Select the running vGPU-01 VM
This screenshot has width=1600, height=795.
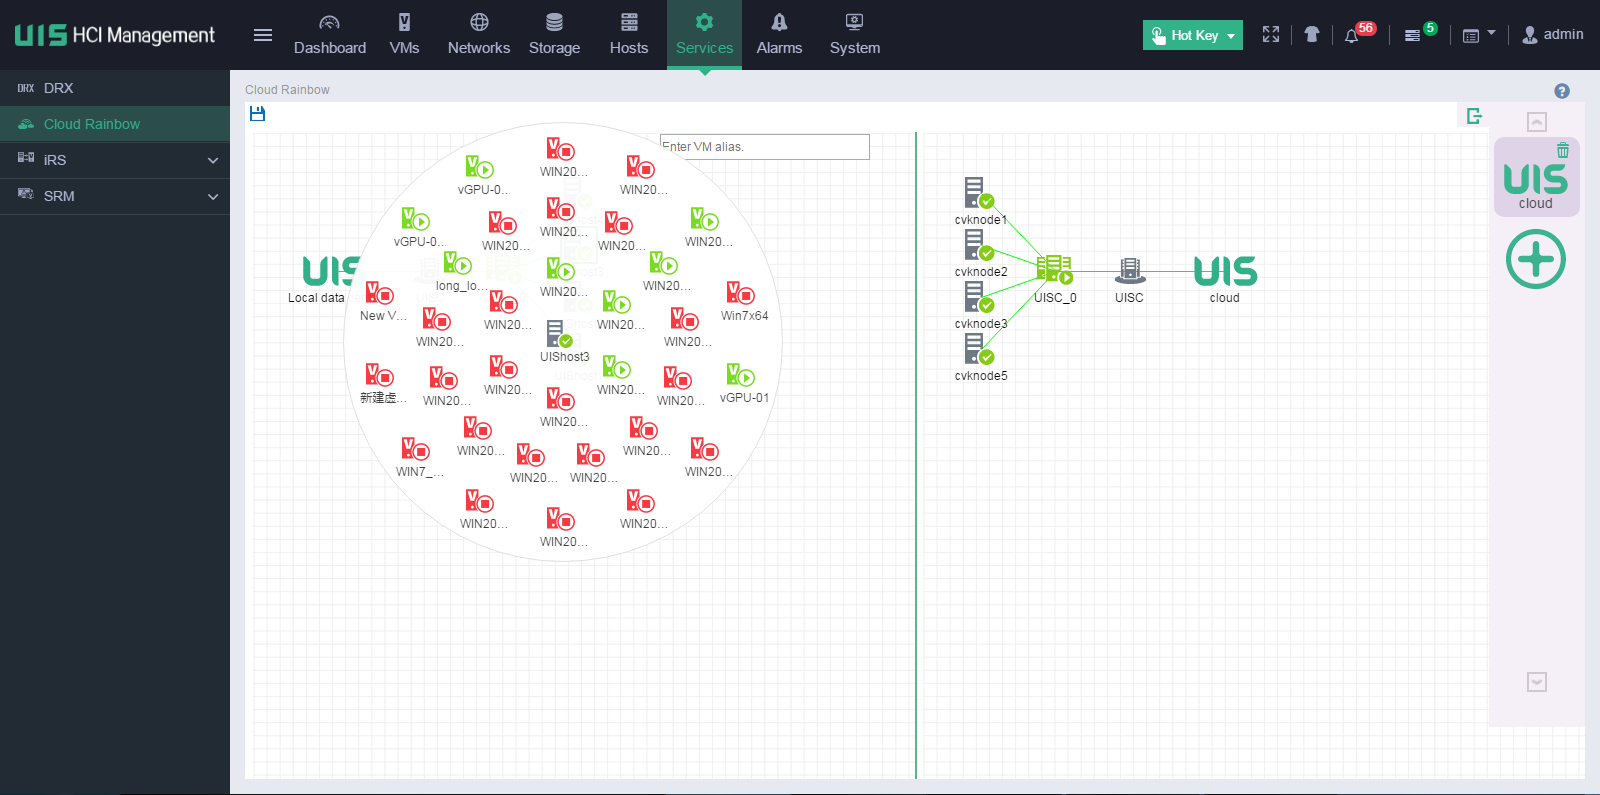coord(740,375)
